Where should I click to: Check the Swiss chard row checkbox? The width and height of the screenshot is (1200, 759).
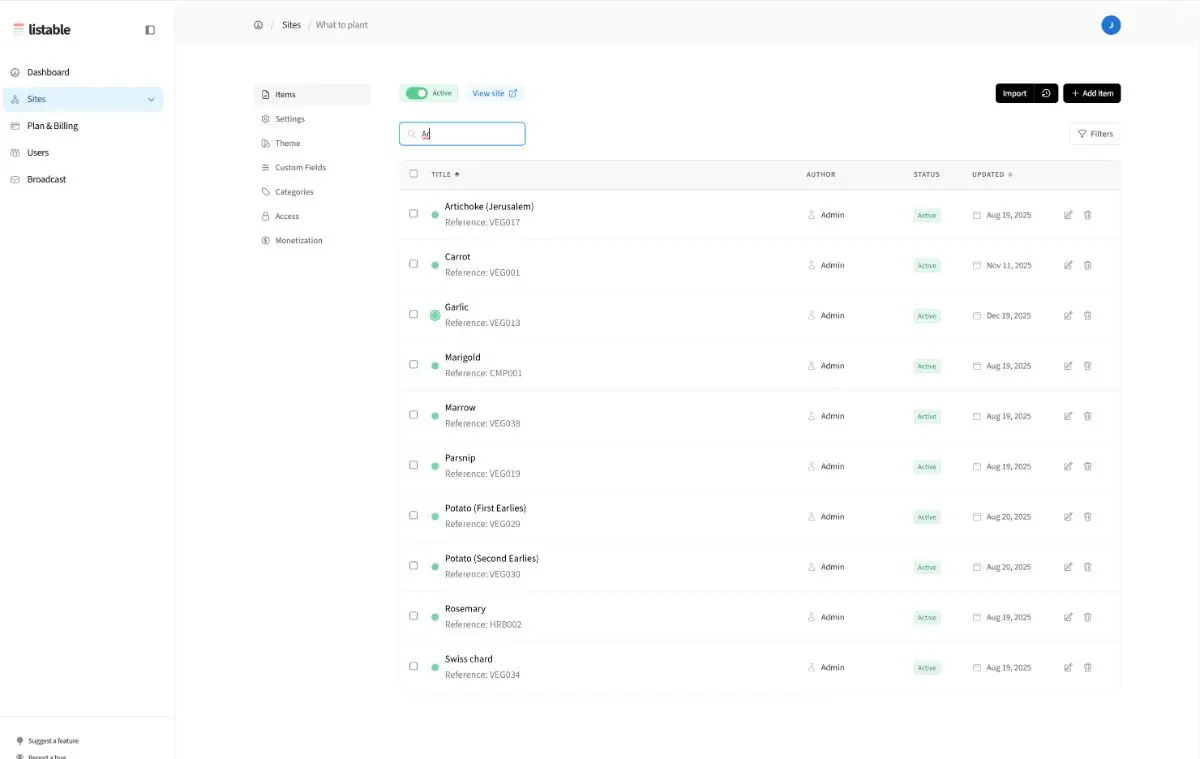[x=414, y=666]
